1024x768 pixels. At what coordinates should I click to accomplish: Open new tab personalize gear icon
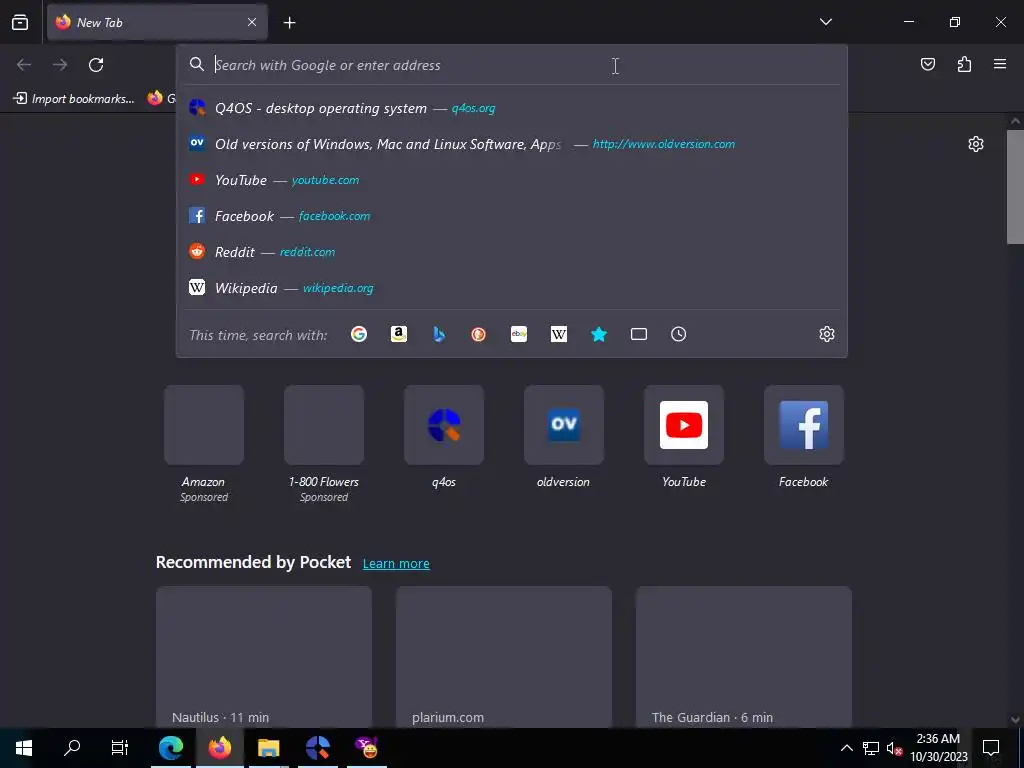(x=976, y=144)
